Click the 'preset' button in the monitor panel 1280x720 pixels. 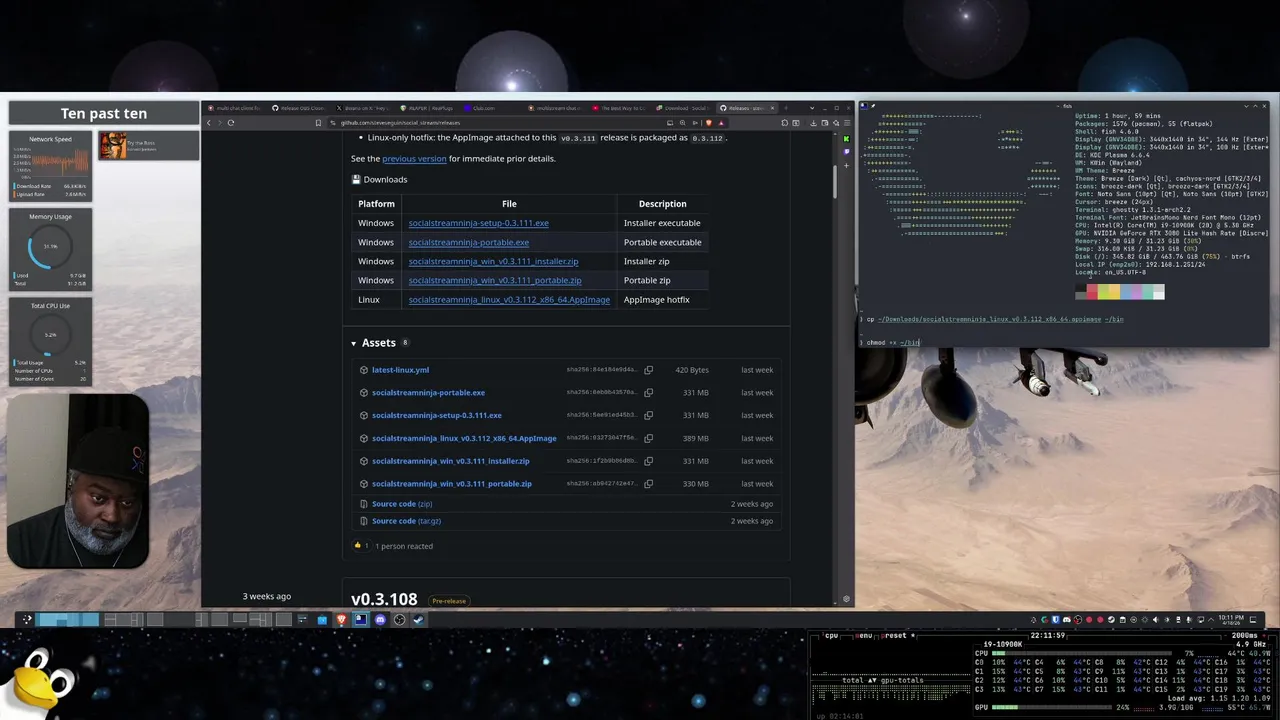(x=895, y=636)
